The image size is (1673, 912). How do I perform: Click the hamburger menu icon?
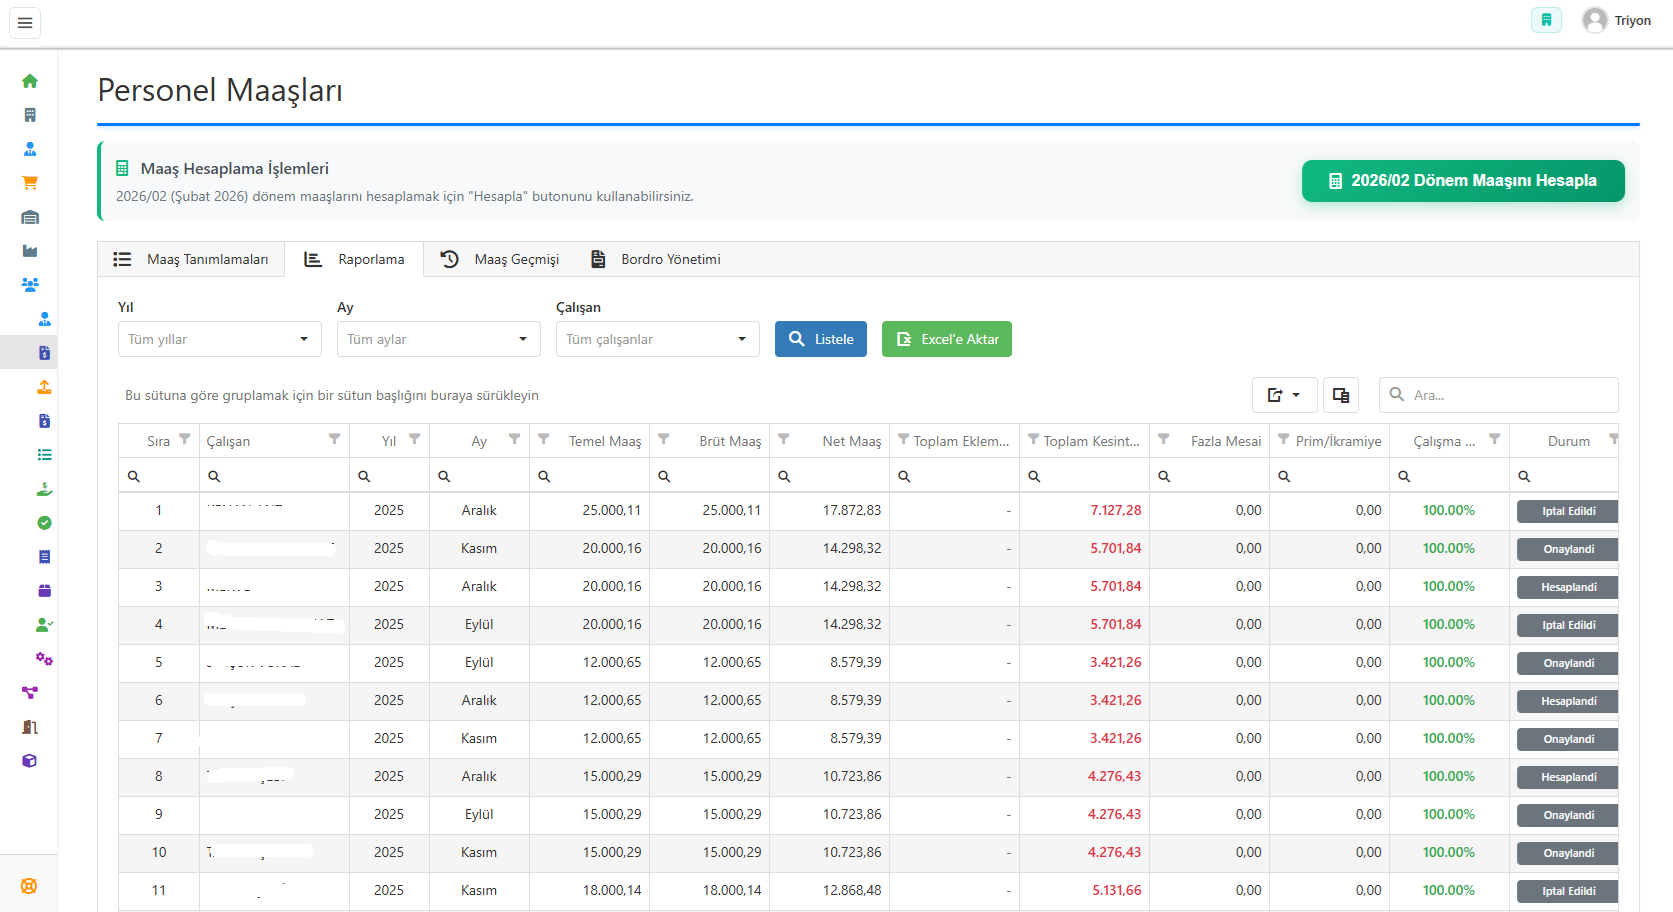coord(25,22)
